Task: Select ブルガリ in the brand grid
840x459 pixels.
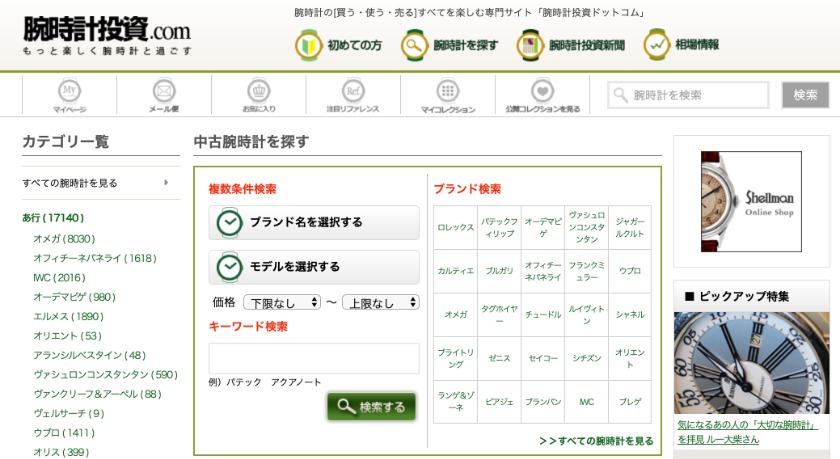Action: [499, 271]
